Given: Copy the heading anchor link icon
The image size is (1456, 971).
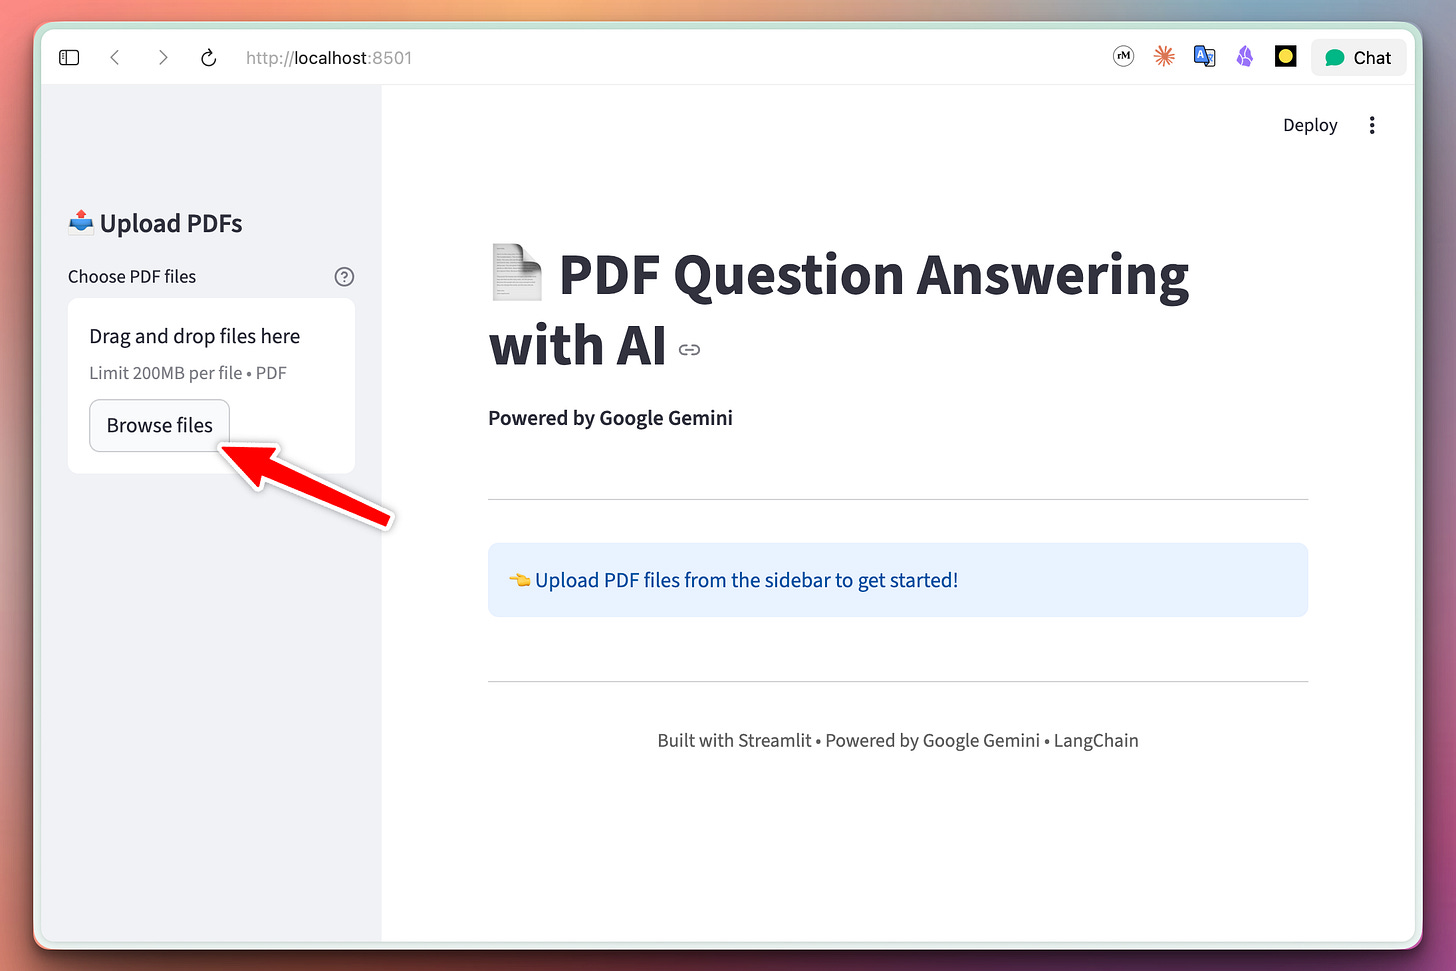Looking at the screenshot, I should (689, 350).
